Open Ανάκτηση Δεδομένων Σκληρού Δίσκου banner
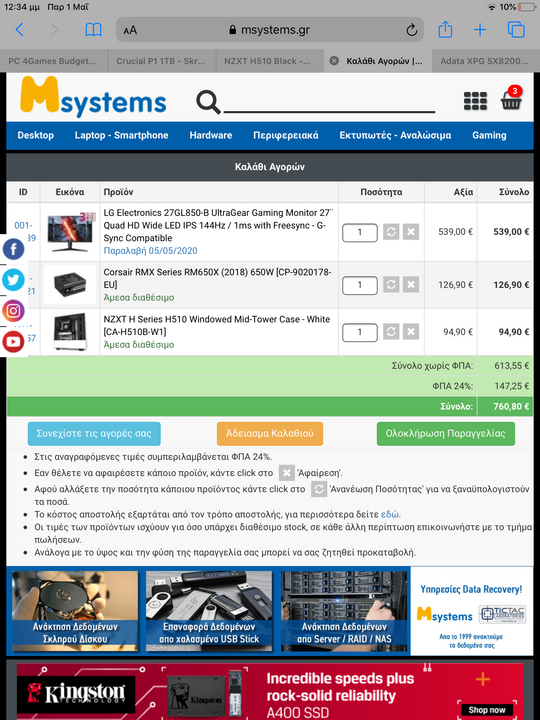Viewport: 540px width, 720px height. coord(75,611)
